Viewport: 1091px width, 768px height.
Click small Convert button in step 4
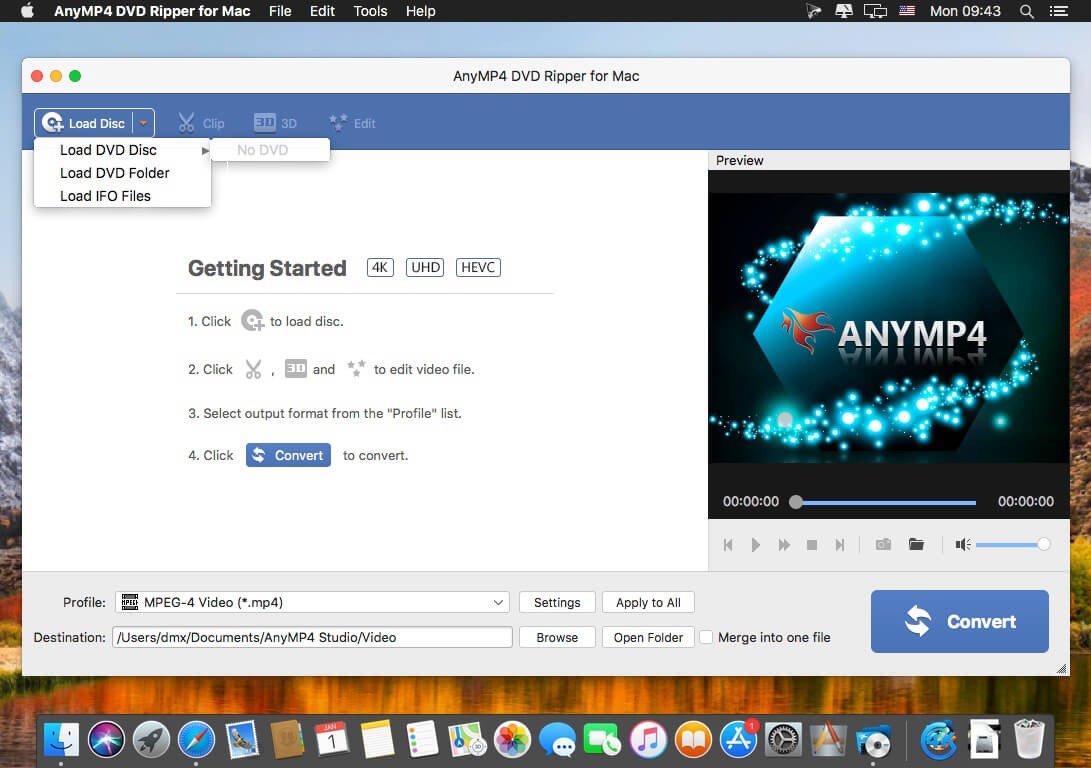pyautogui.click(x=288, y=455)
